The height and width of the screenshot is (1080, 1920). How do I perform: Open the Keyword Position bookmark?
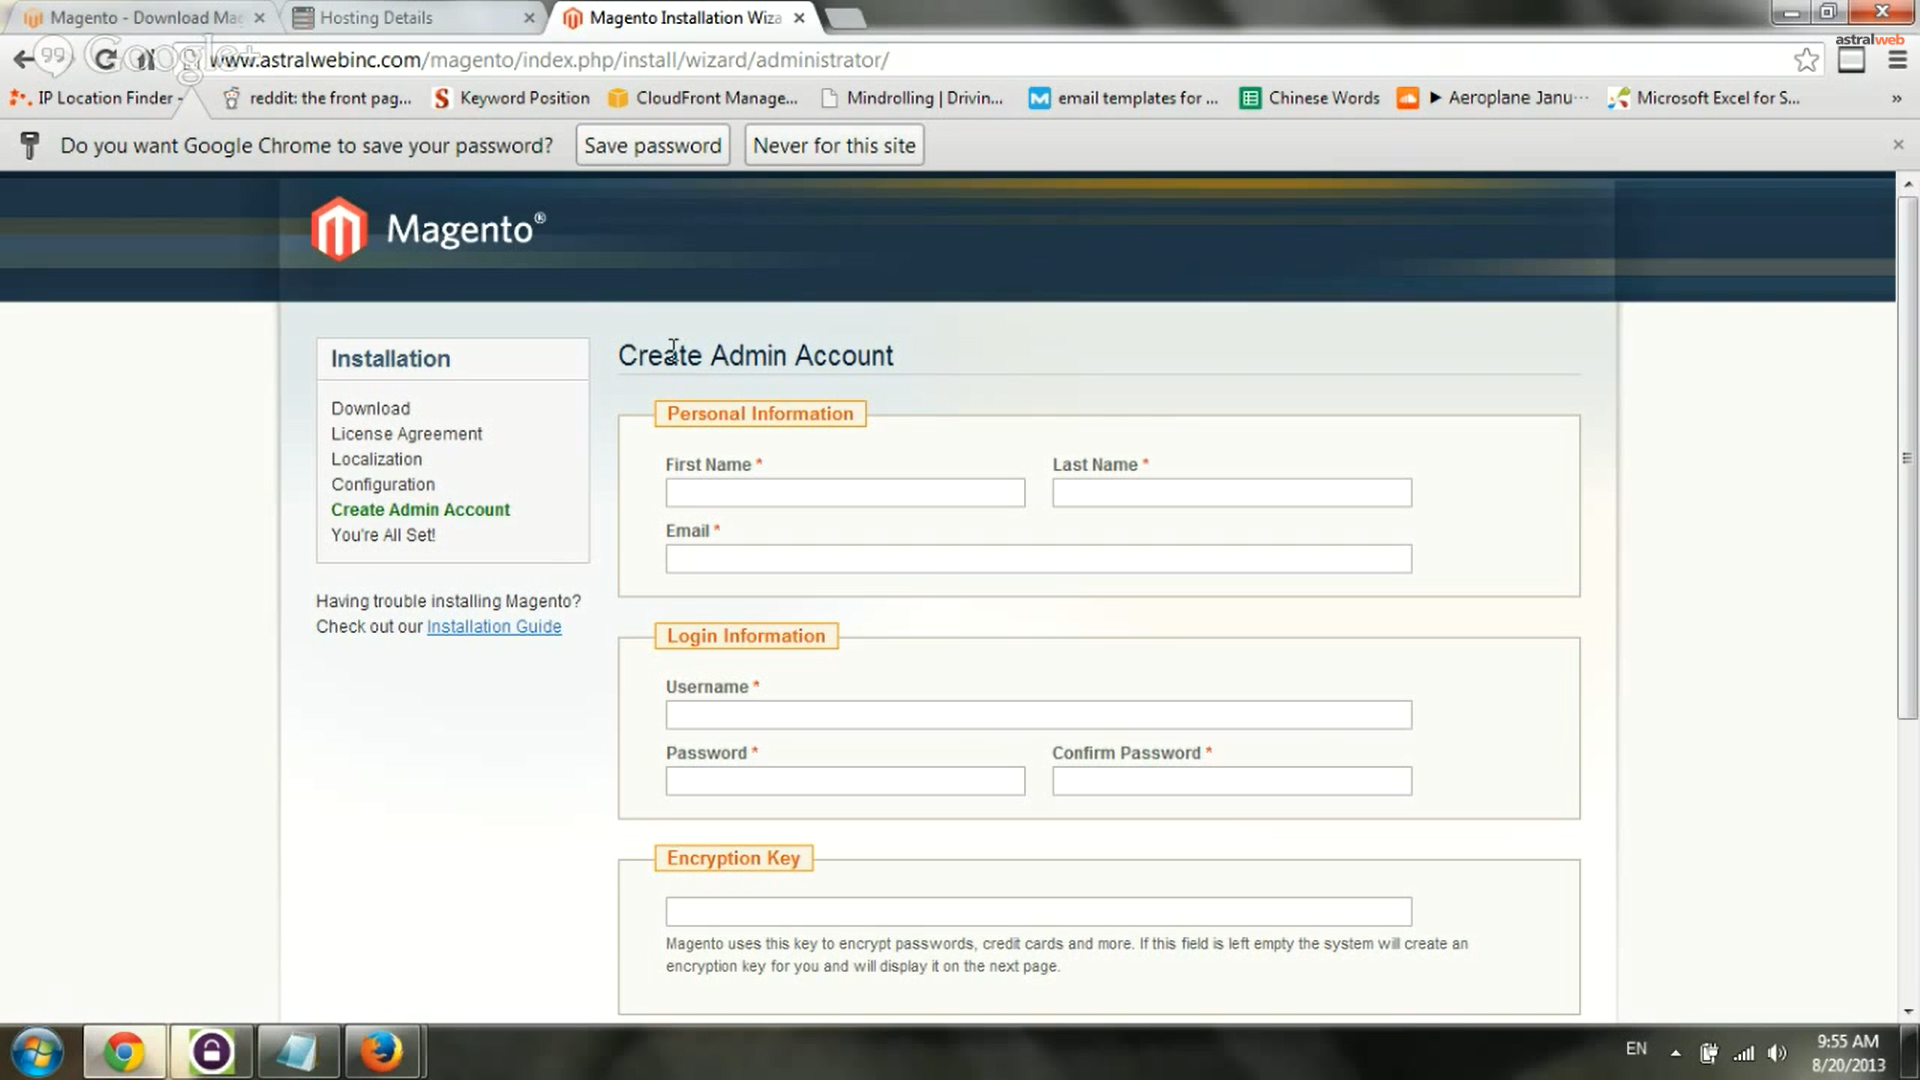[511, 98]
